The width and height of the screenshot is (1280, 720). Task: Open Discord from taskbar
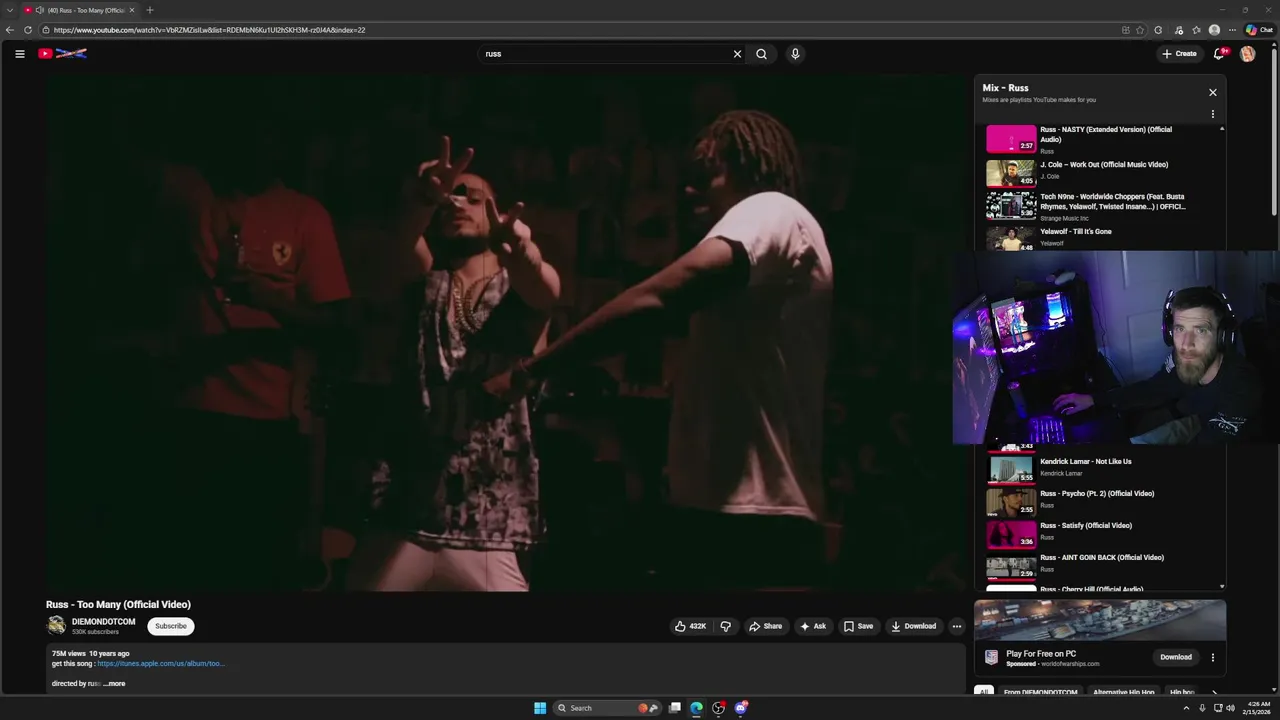[x=740, y=708]
